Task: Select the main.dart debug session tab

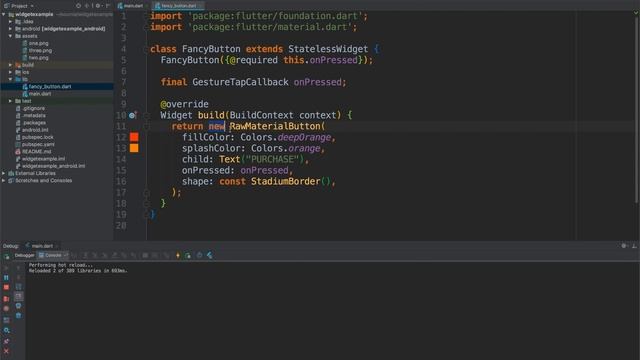Action: click(42, 246)
